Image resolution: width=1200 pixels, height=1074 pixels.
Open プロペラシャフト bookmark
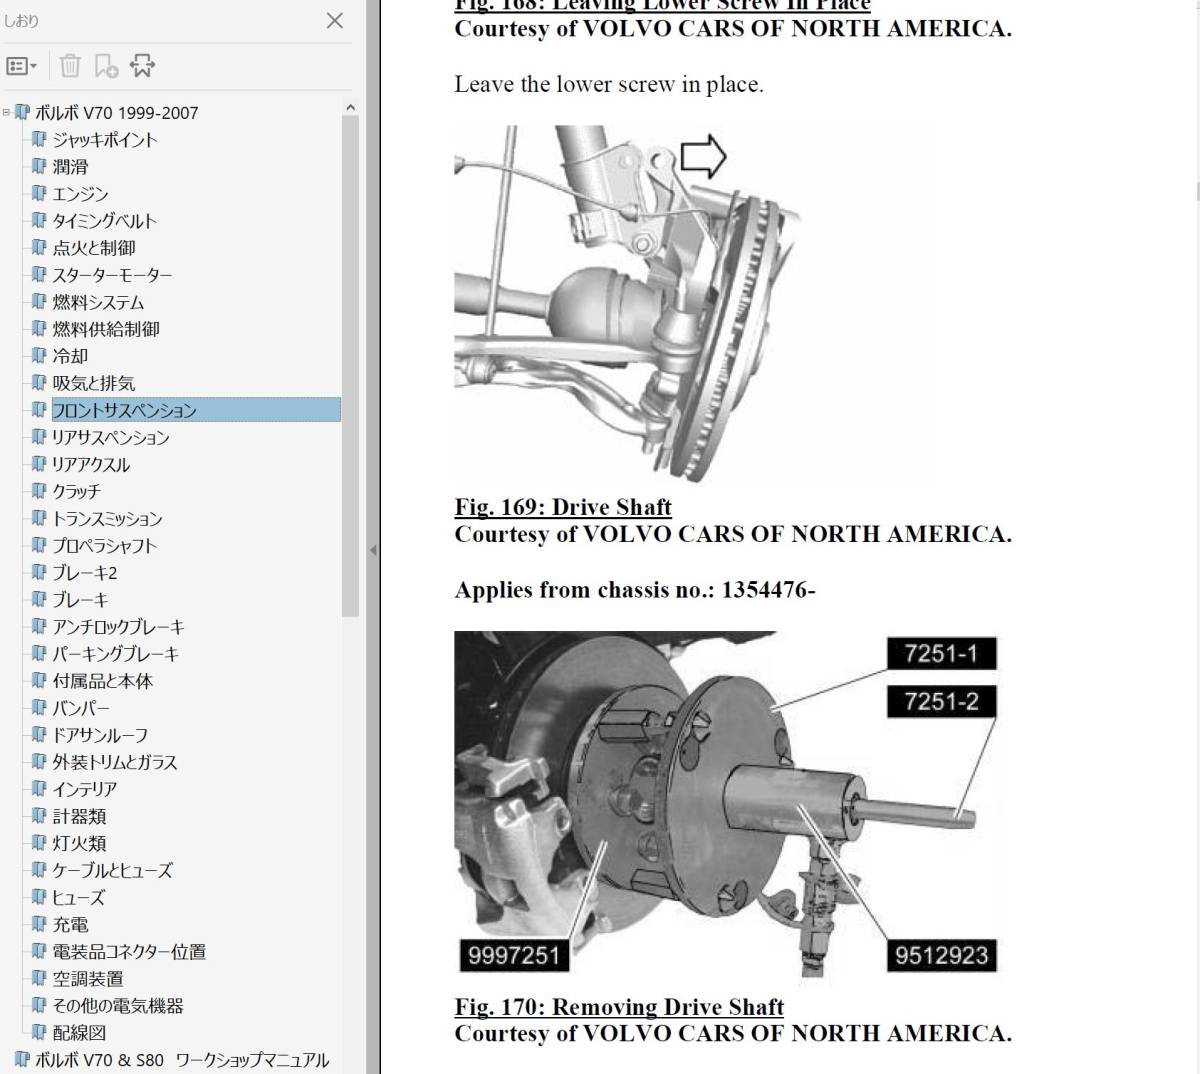click(x=104, y=545)
